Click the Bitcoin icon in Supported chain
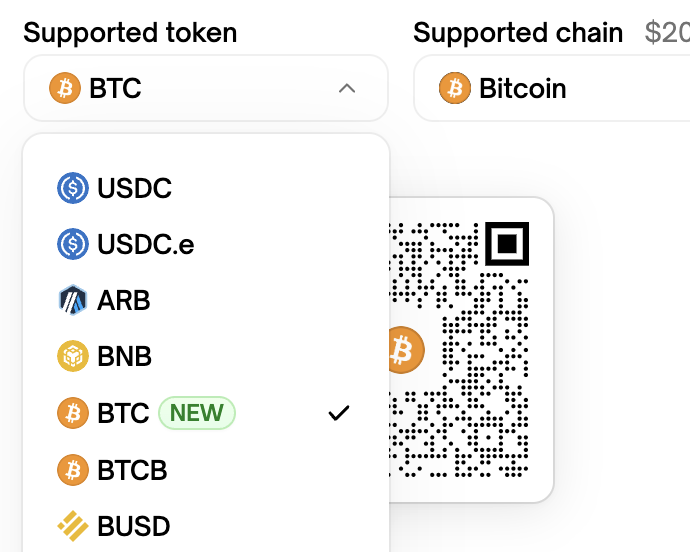 (x=455, y=89)
